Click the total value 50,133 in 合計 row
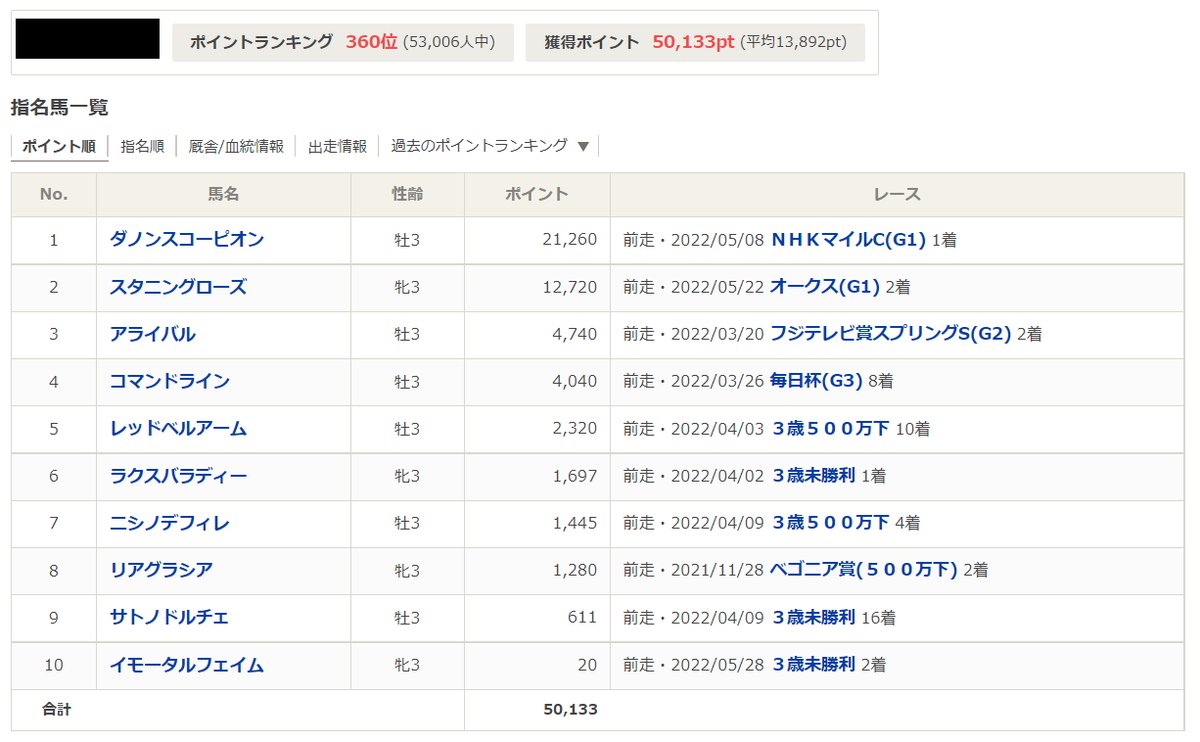The image size is (1200, 742). pyautogui.click(x=570, y=709)
